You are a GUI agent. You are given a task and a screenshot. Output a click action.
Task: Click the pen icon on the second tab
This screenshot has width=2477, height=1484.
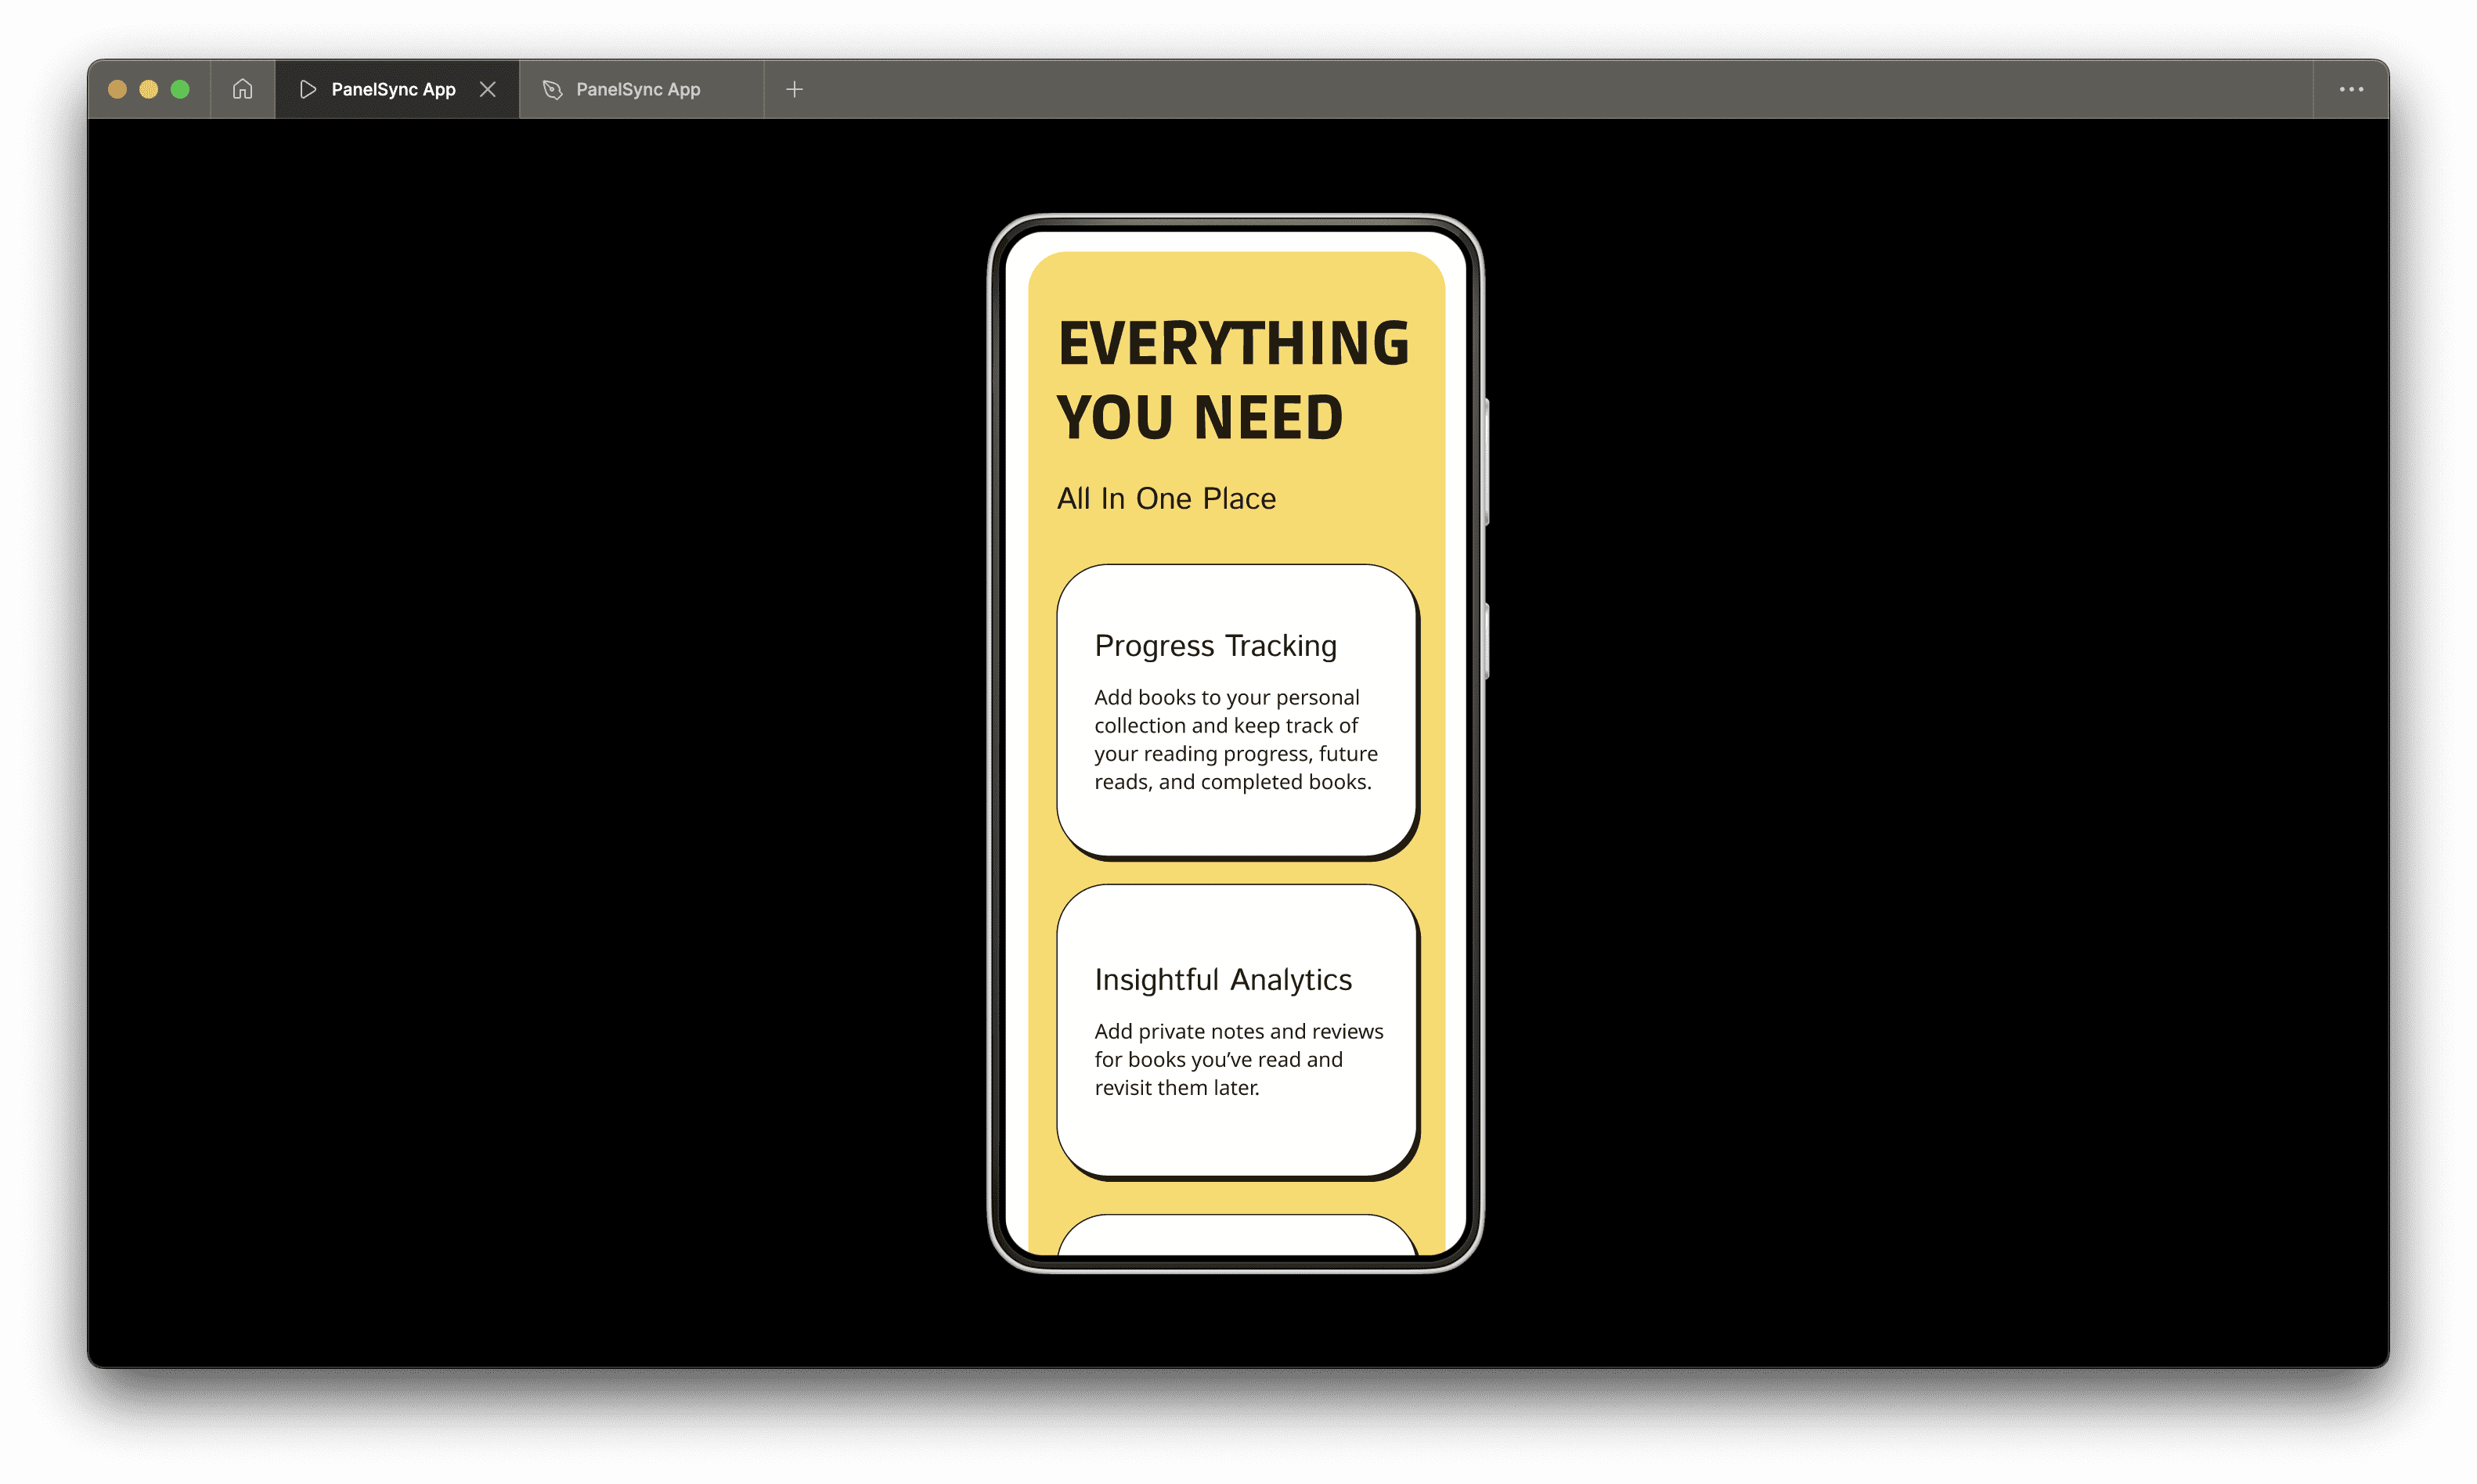pos(552,89)
